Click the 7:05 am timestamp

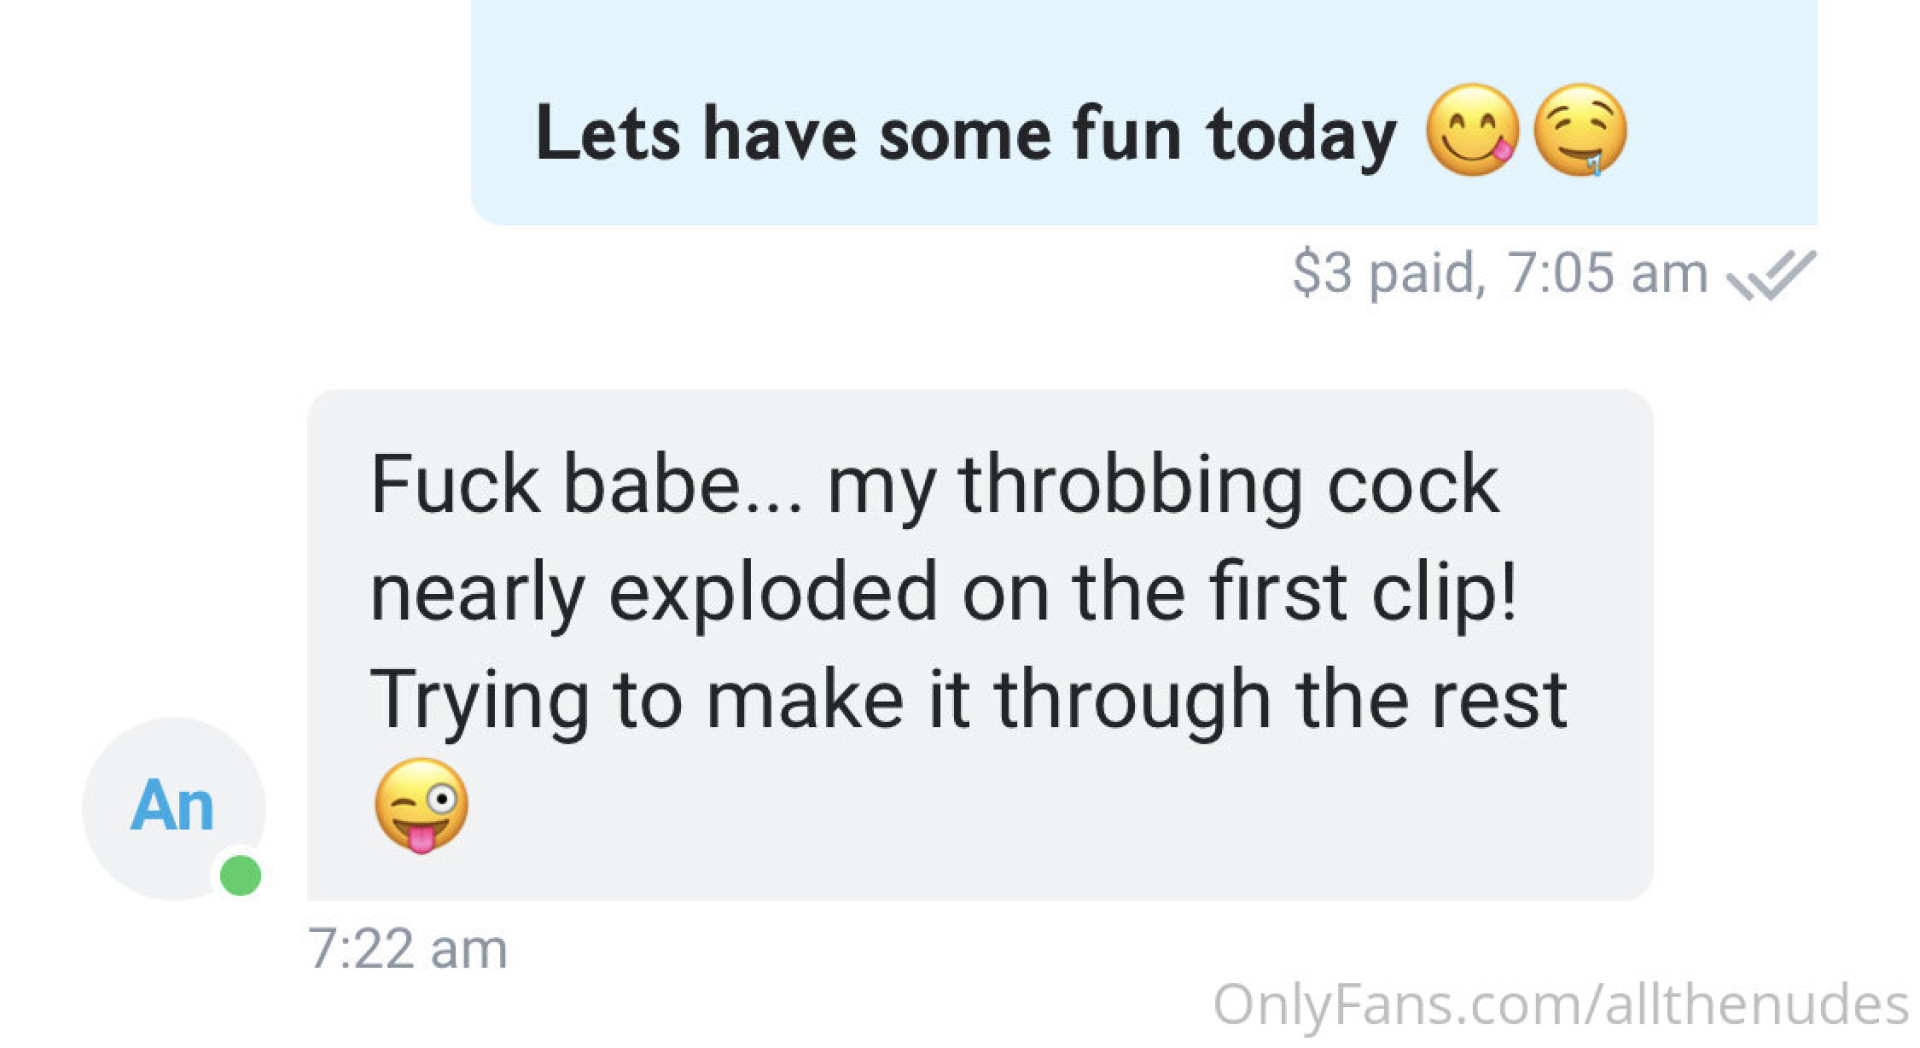click(x=1607, y=273)
